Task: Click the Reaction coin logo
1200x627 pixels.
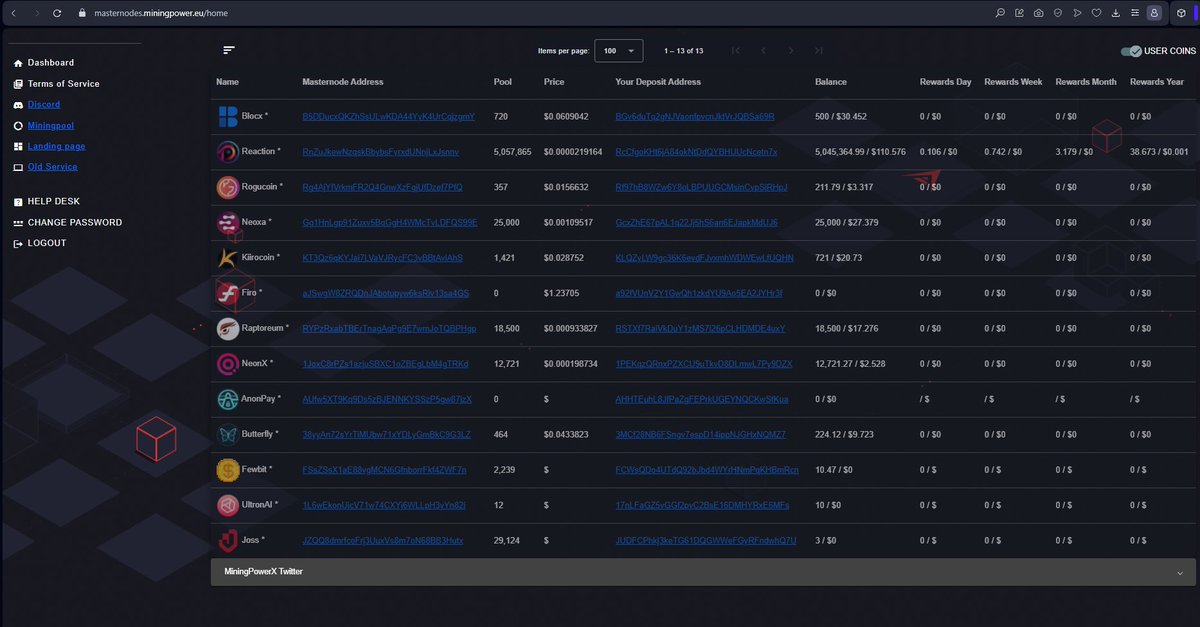Action: coord(227,152)
